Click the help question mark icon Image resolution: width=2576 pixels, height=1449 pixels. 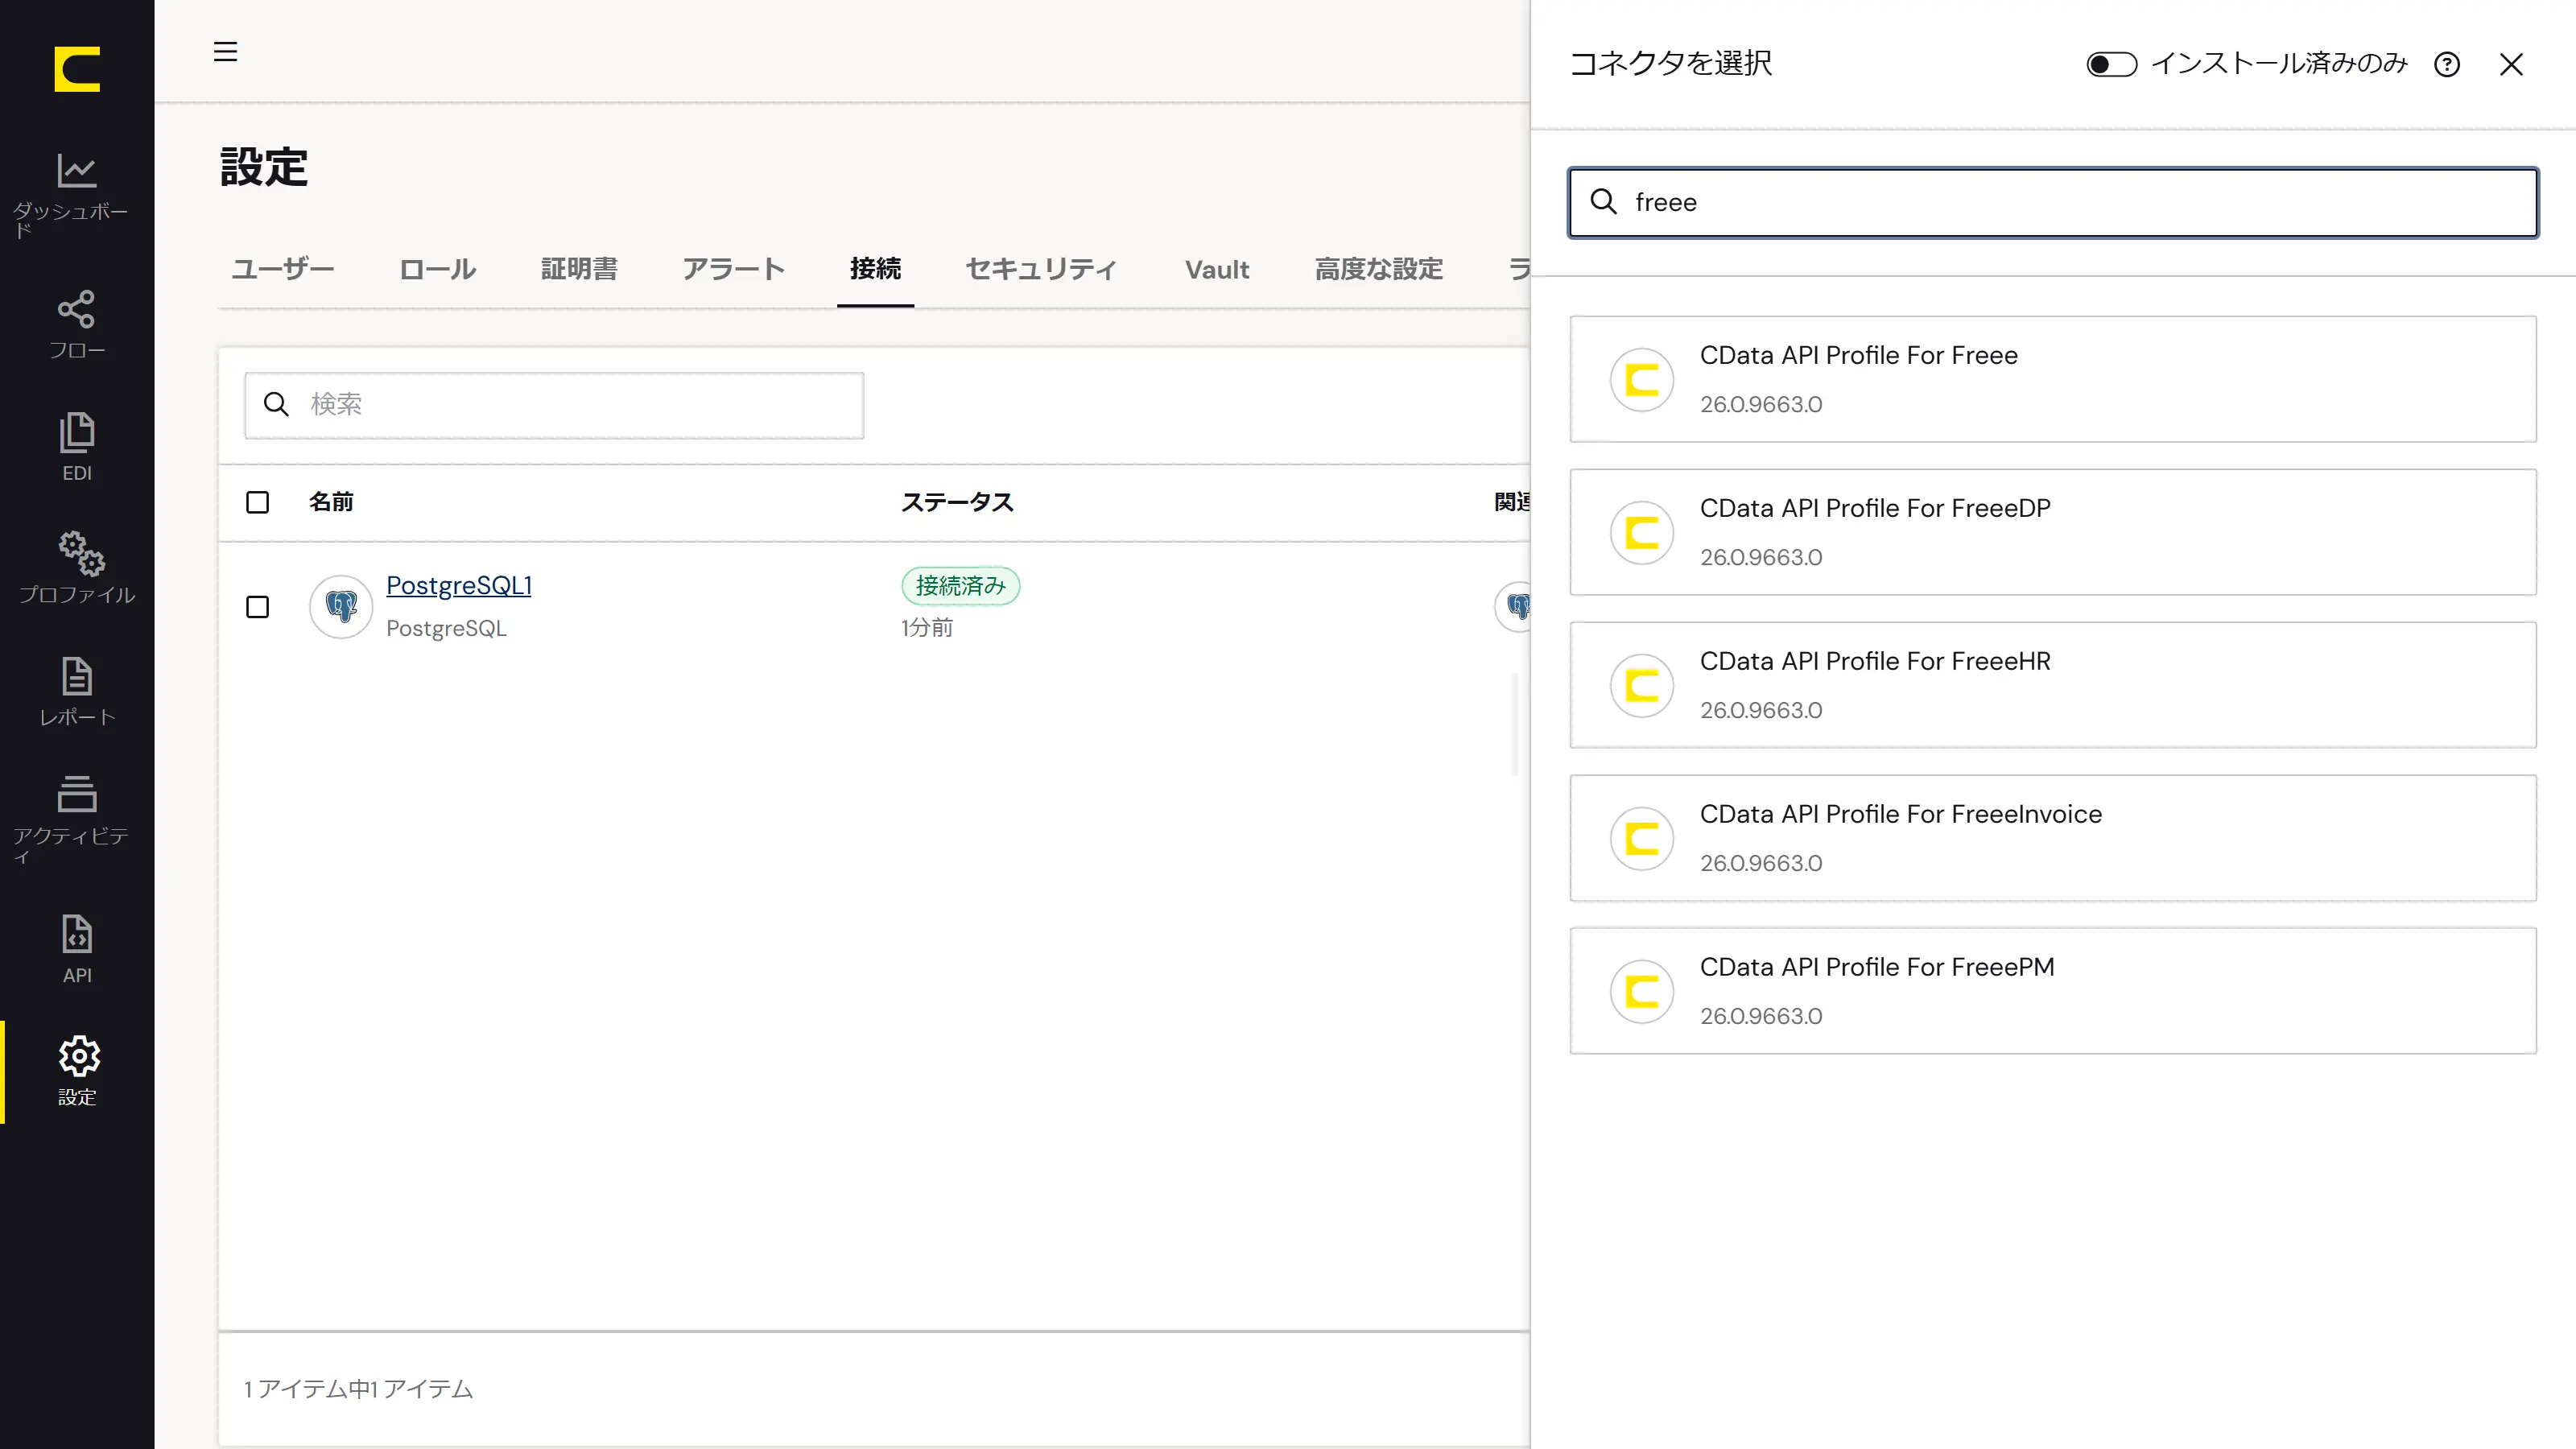[2447, 64]
